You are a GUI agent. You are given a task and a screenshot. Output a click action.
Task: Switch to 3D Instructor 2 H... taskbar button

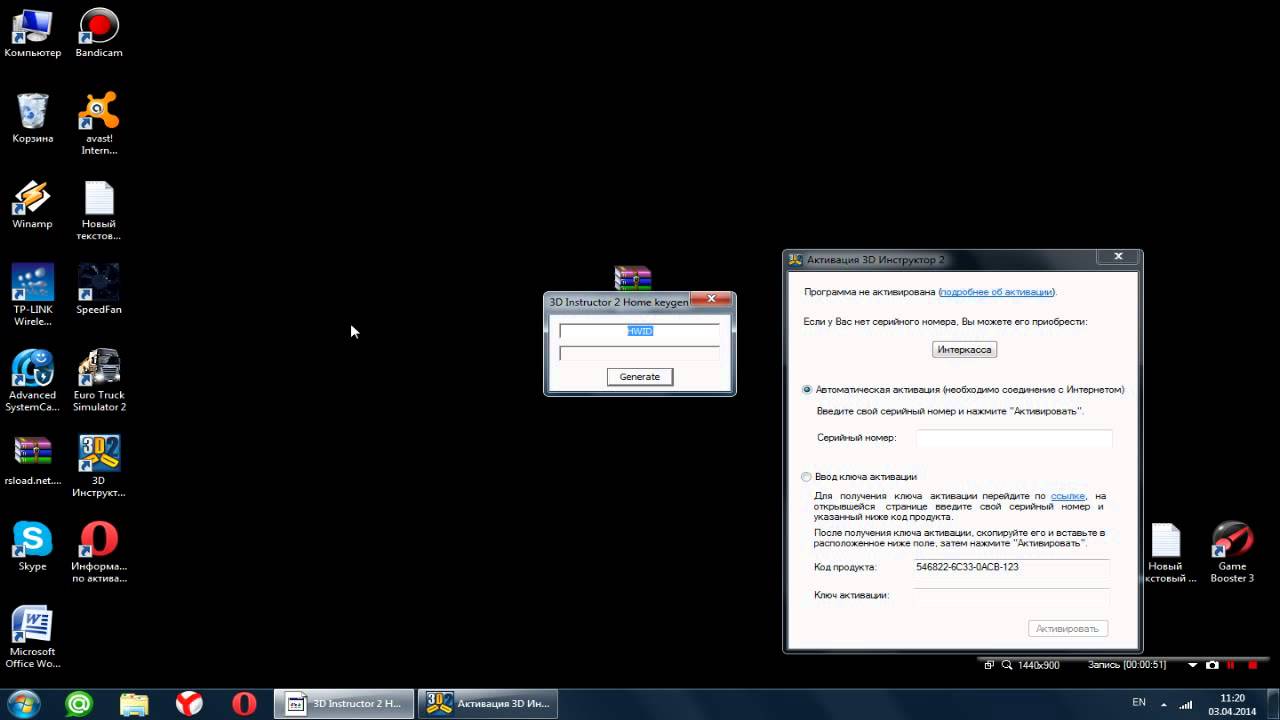coord(343,703)
